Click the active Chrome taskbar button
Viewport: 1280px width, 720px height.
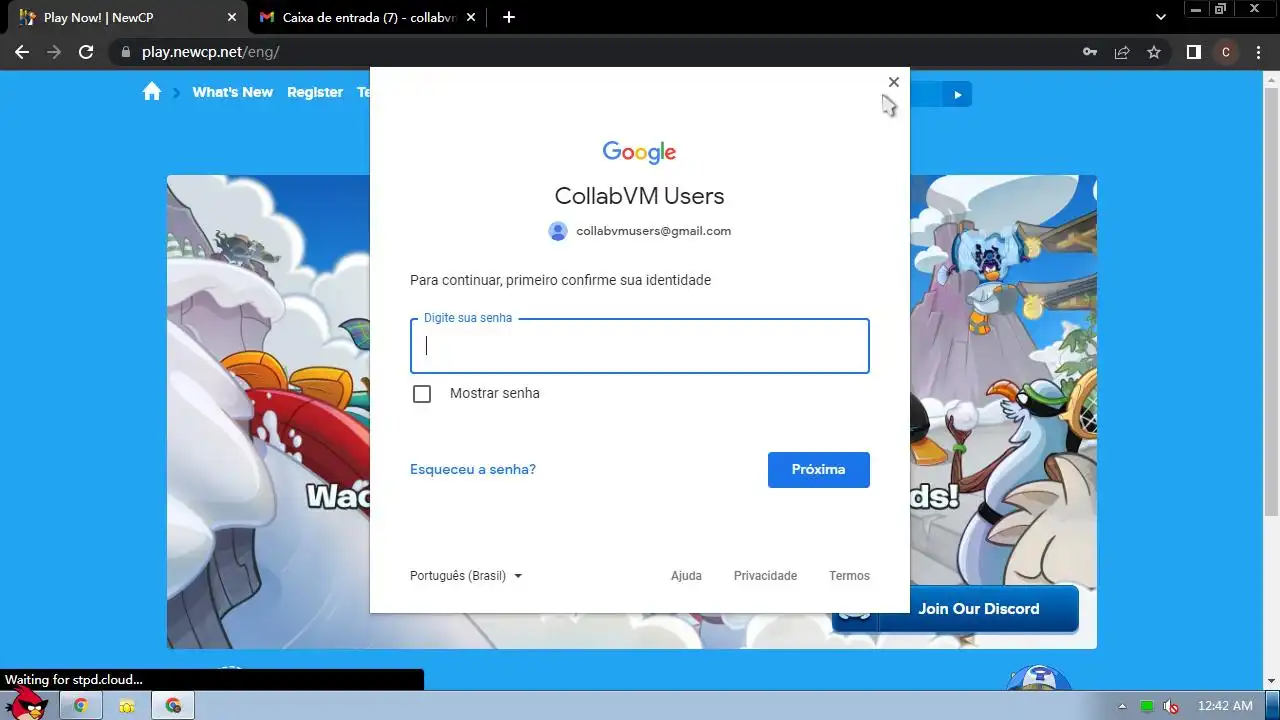click(174, 706)
